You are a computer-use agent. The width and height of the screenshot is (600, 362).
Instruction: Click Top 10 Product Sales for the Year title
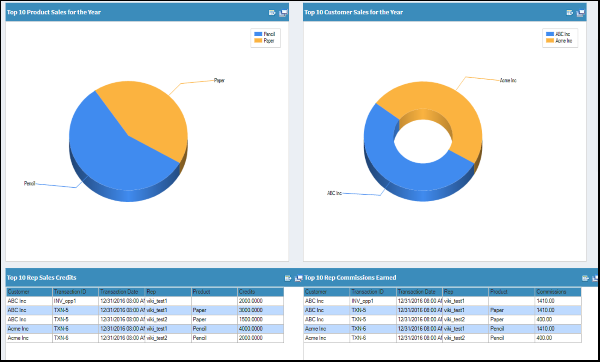point(54,12)
